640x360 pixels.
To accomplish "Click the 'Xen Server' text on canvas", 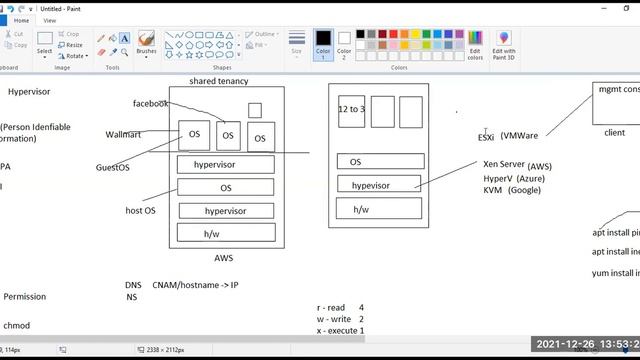I will [x=504, y=164].
